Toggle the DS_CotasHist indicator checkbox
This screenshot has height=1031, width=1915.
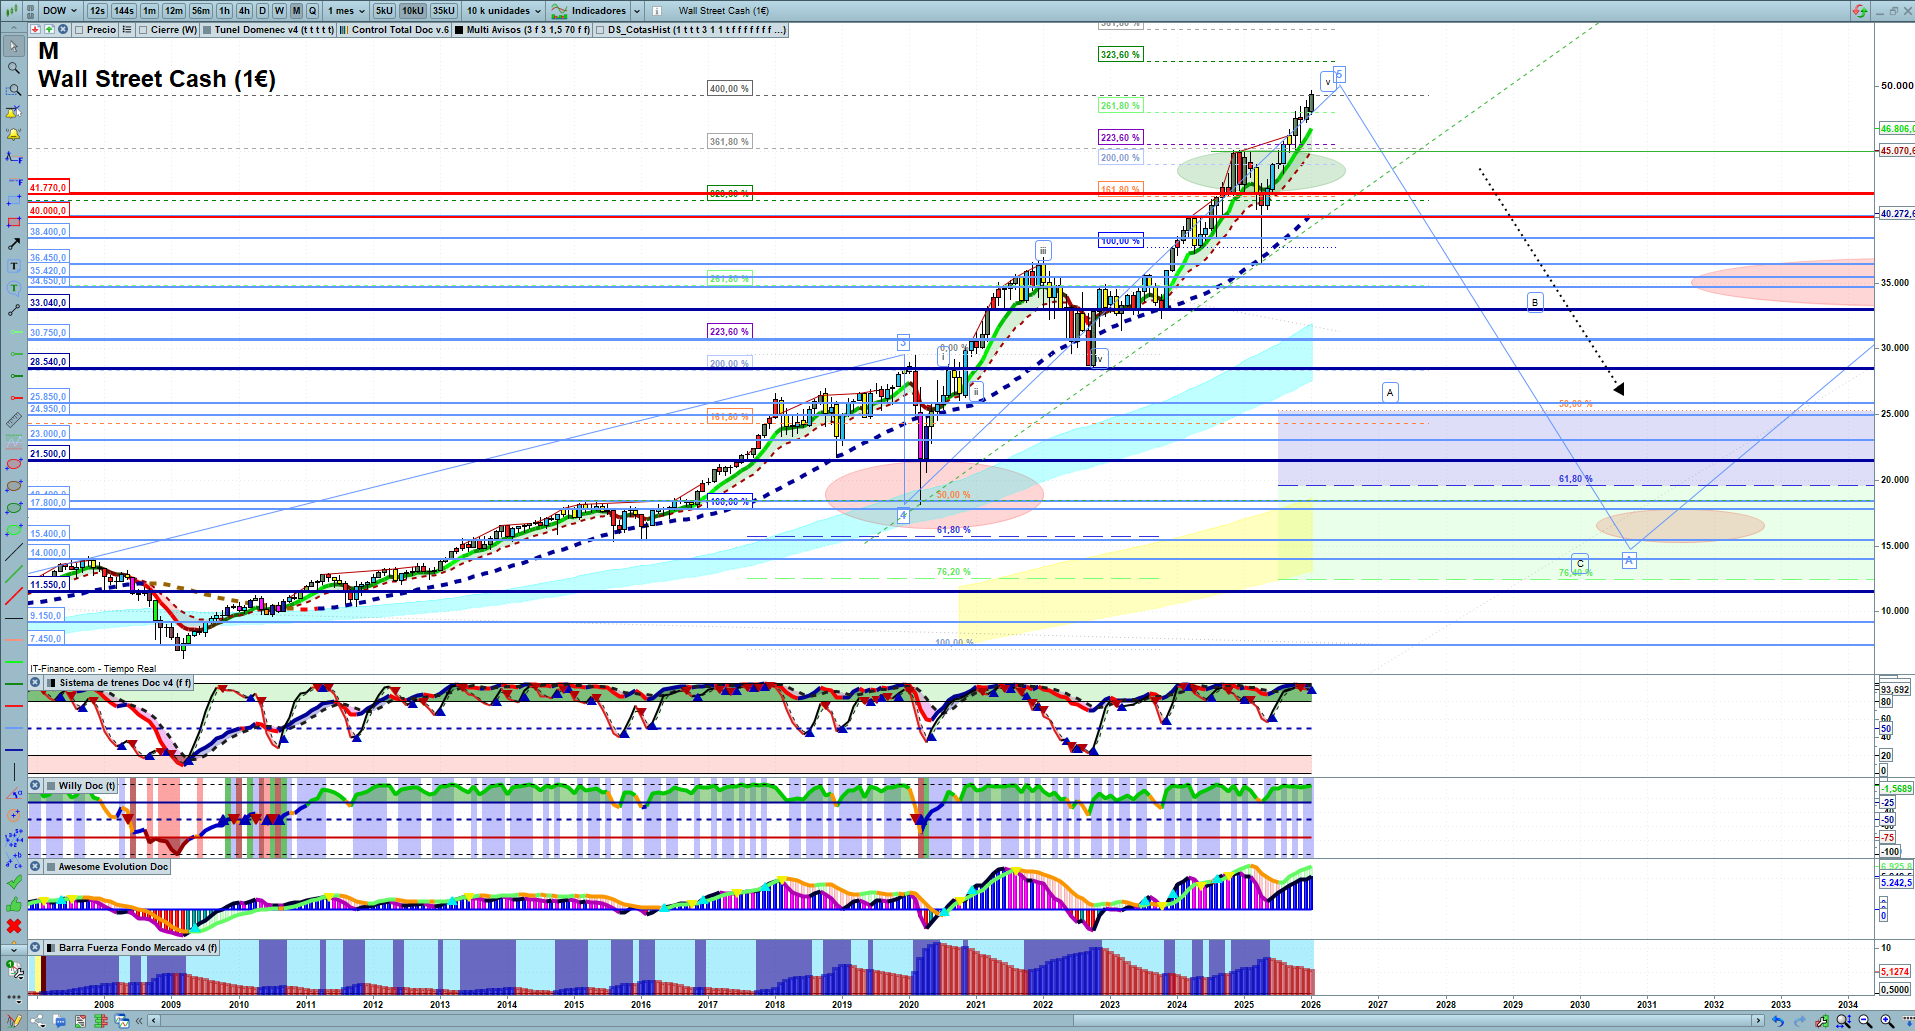pos(600,30)
